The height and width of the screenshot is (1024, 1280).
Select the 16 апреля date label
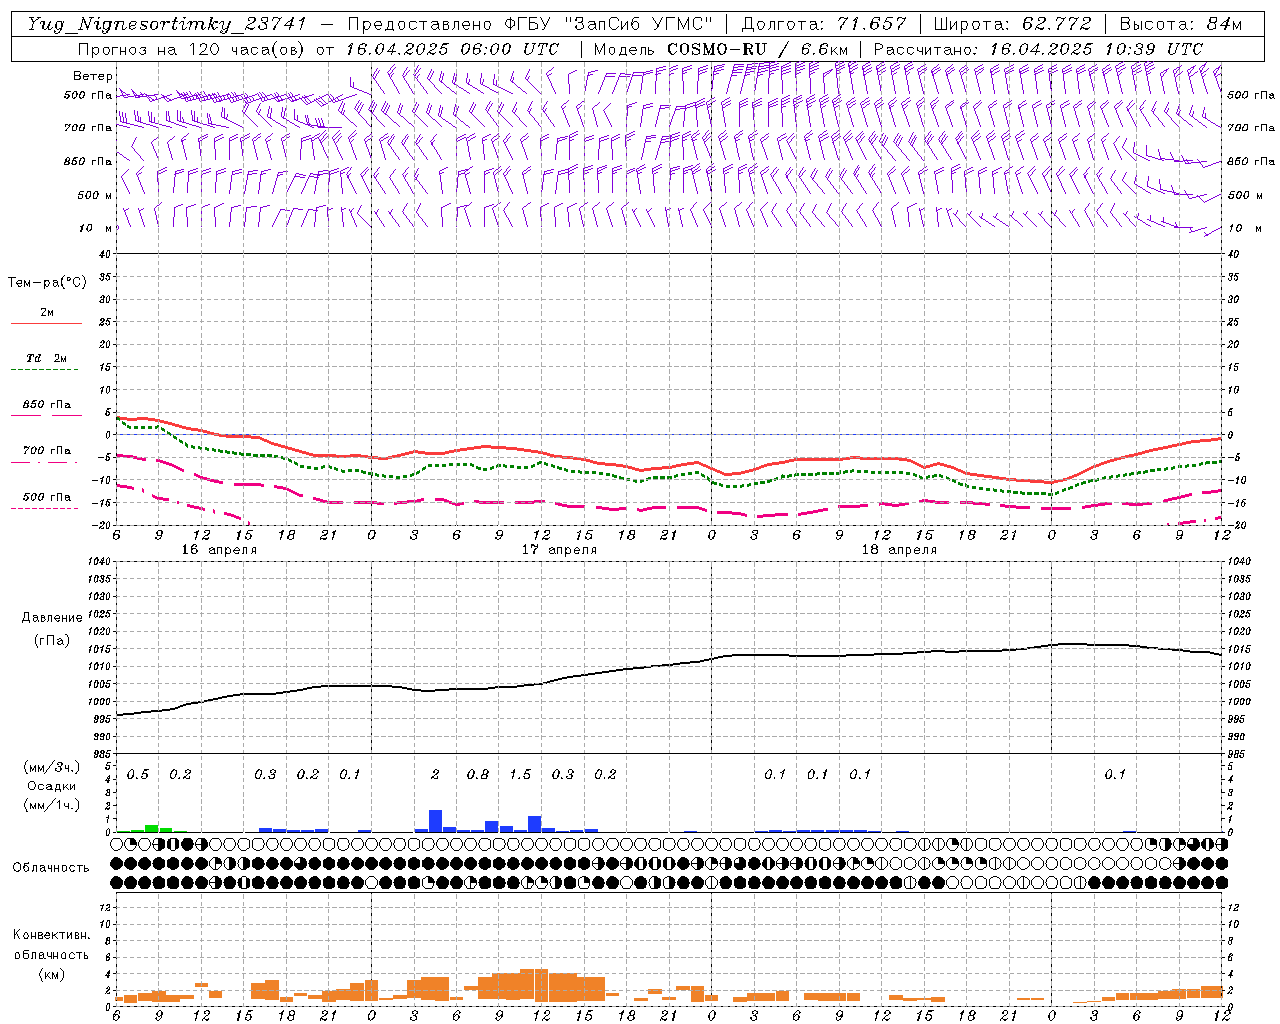click(x=218, y=550)
